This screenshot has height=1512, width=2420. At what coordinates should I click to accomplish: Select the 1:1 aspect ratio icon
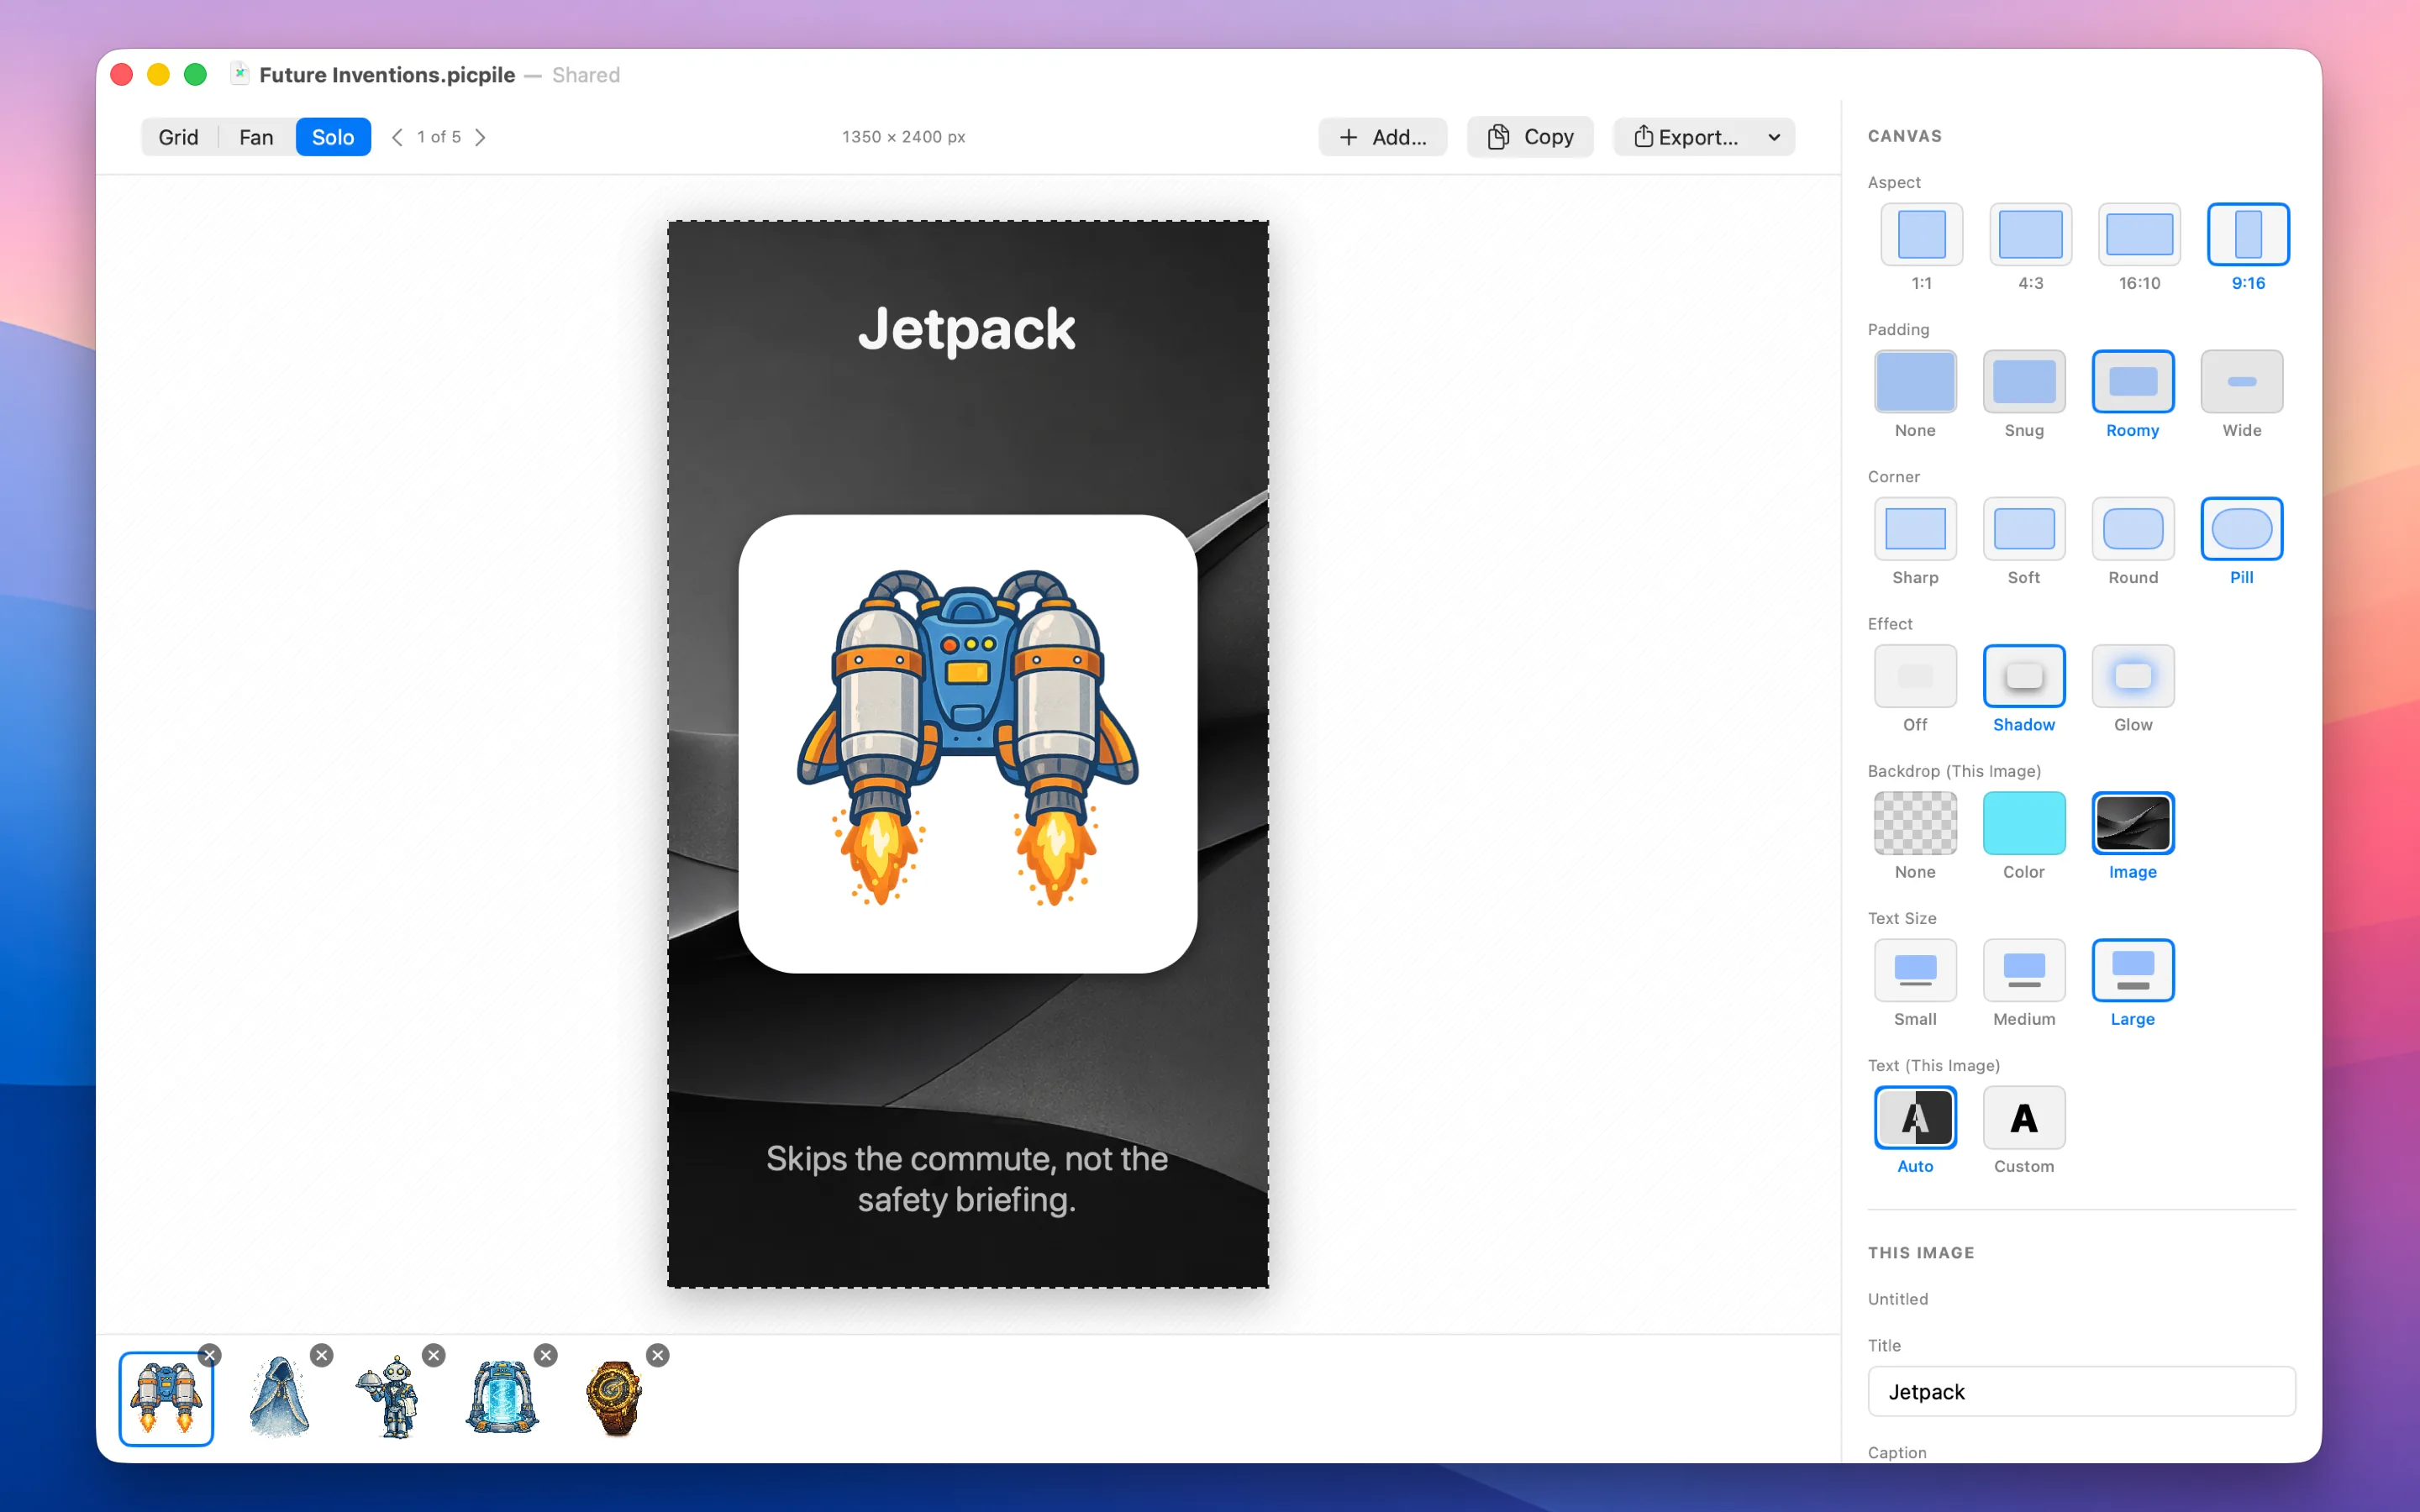[1921, 234]
